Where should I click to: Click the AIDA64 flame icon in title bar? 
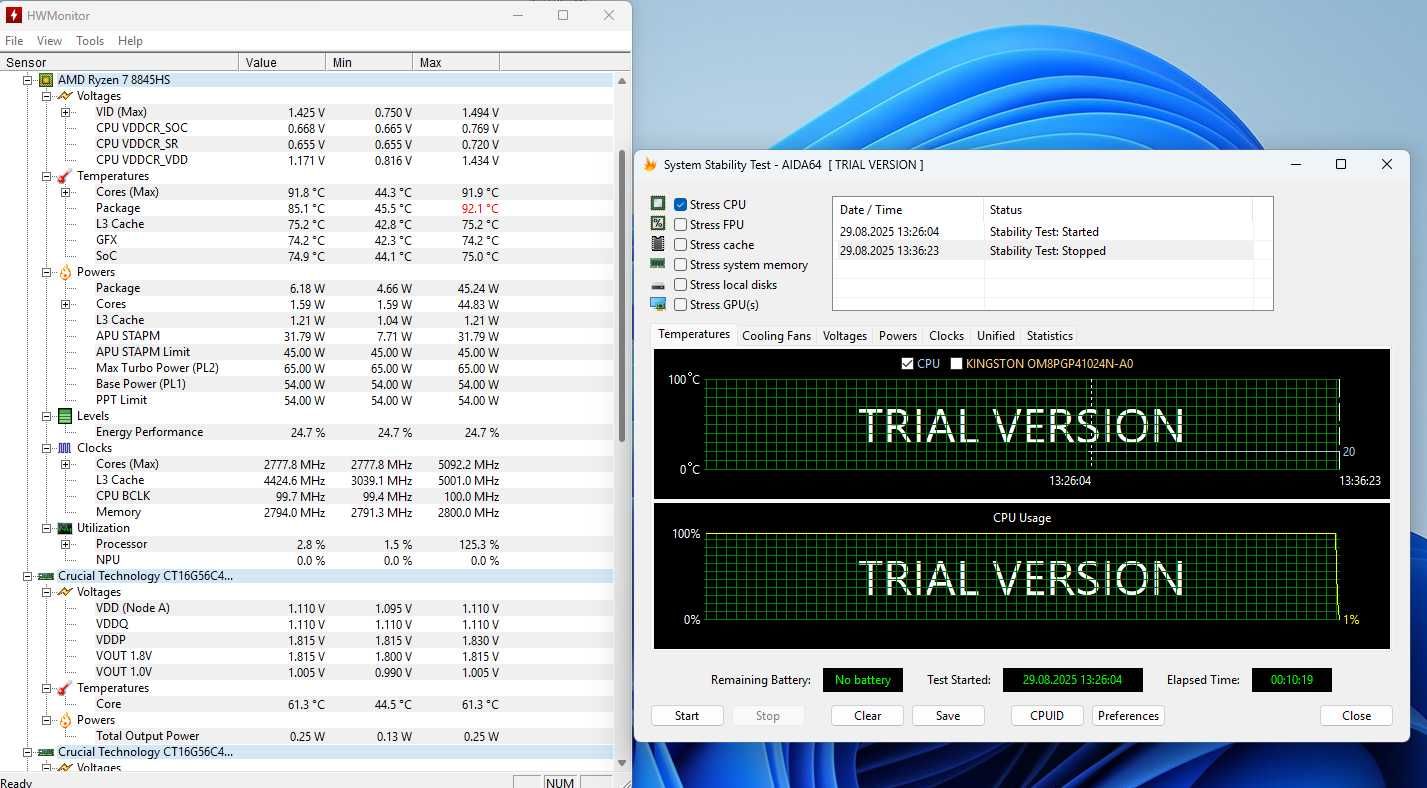coord(650,164)
